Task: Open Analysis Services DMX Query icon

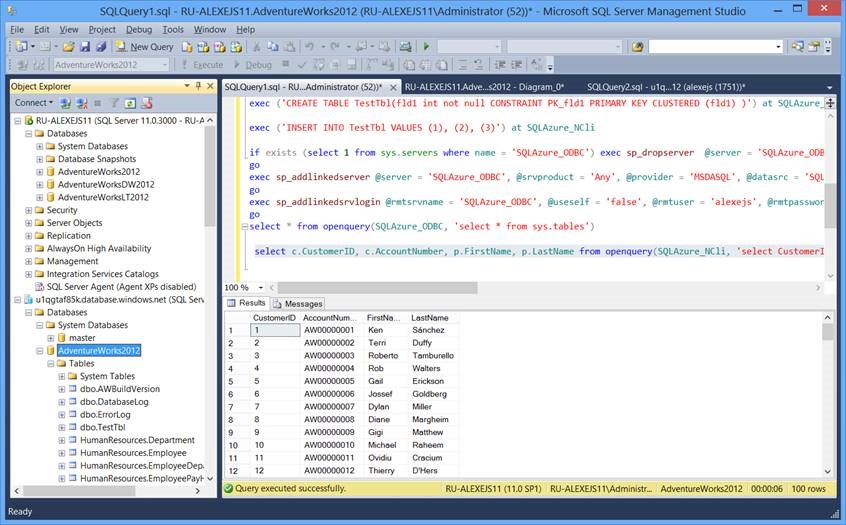Action: pyautogui.click(x=220, y=47)
